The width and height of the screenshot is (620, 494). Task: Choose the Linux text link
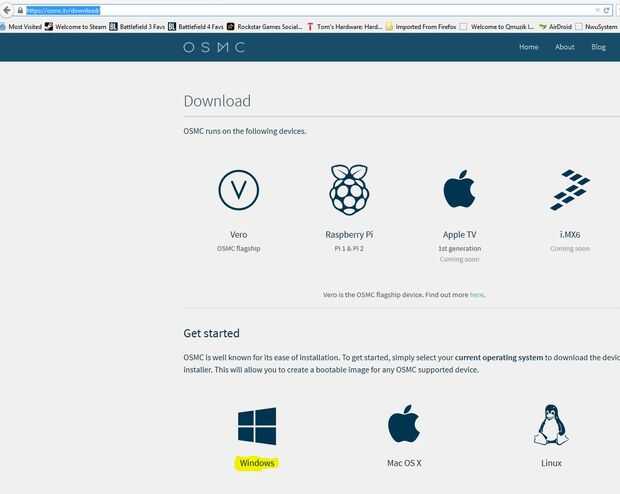(x=551, y=463)
